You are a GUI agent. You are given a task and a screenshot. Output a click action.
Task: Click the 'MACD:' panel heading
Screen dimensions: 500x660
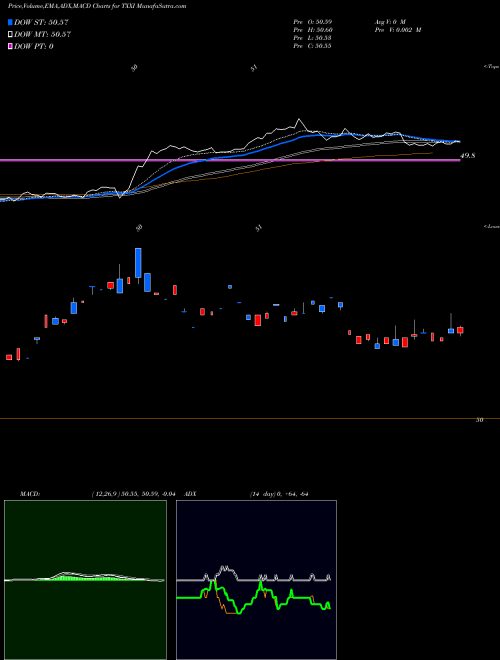(x=30, y=494)
